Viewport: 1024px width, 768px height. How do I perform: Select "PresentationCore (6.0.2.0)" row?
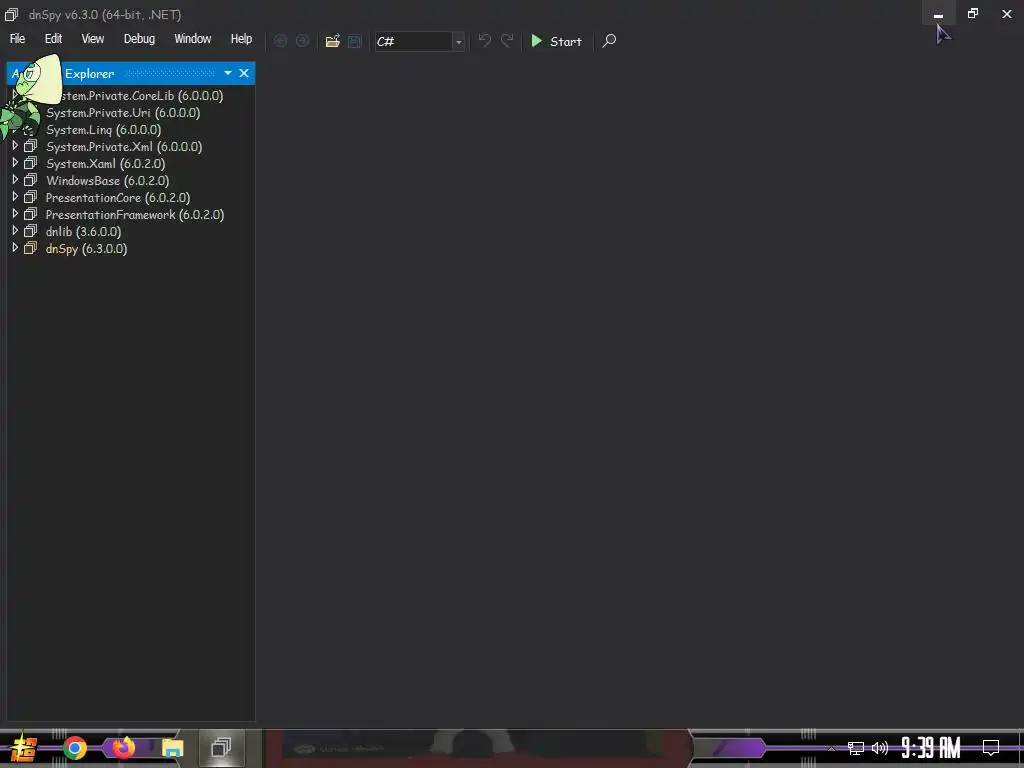coord(118,198)
